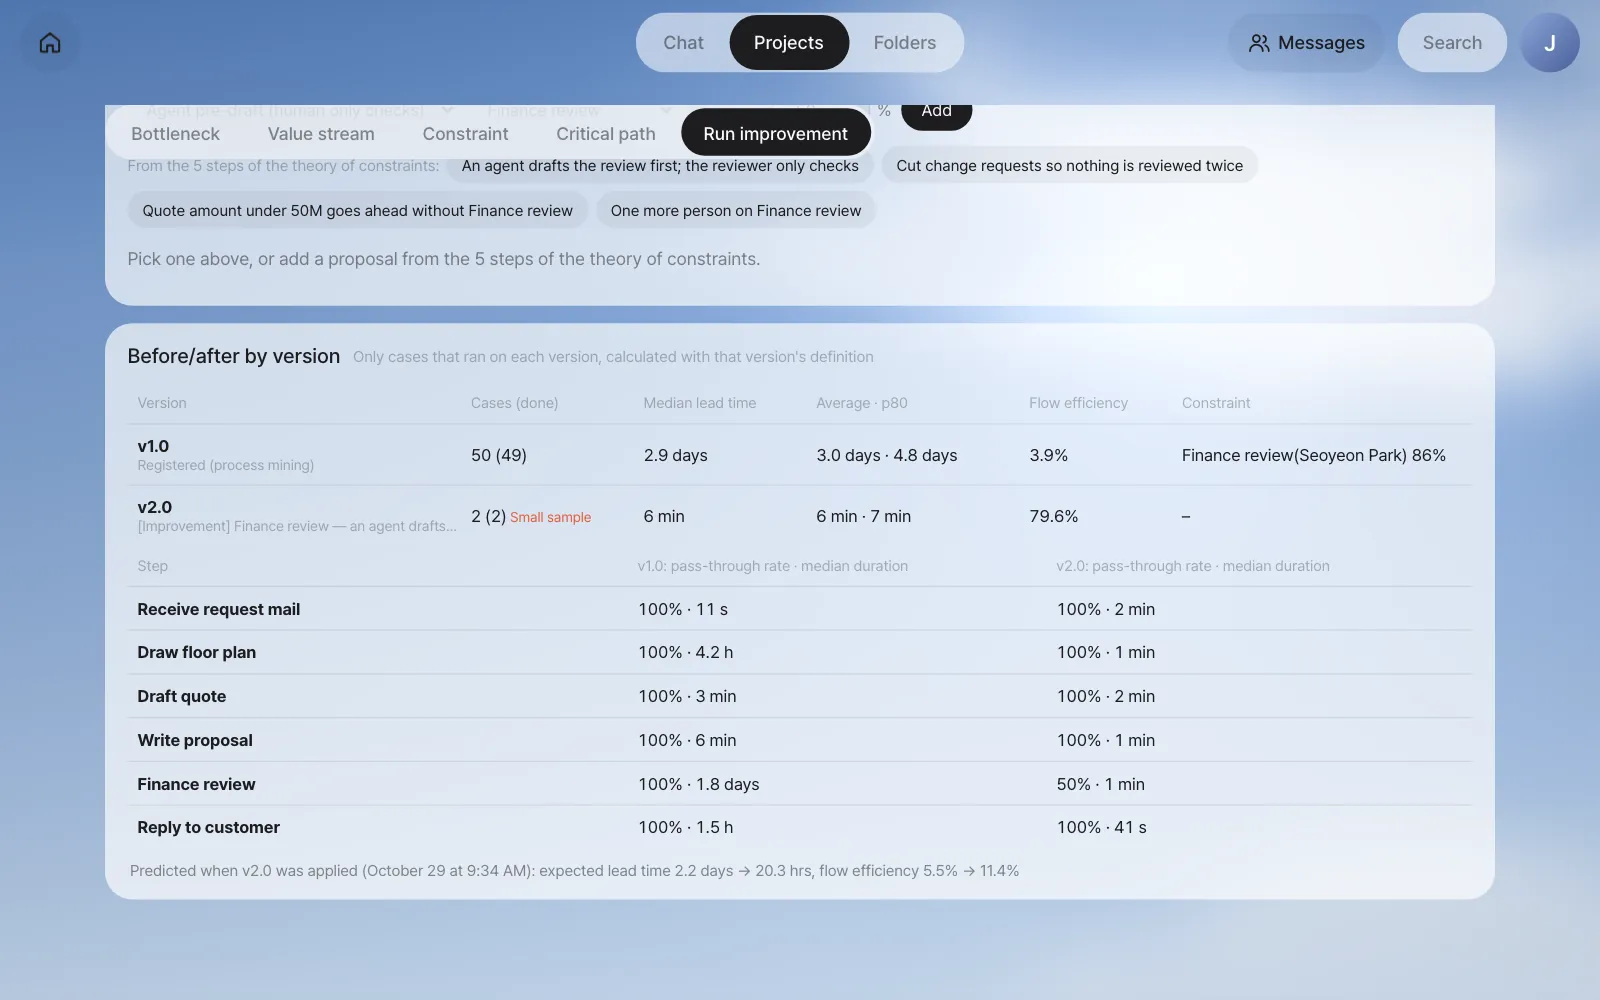Open the Folders tab
1600x1000 pixels.
click(905, 43)
